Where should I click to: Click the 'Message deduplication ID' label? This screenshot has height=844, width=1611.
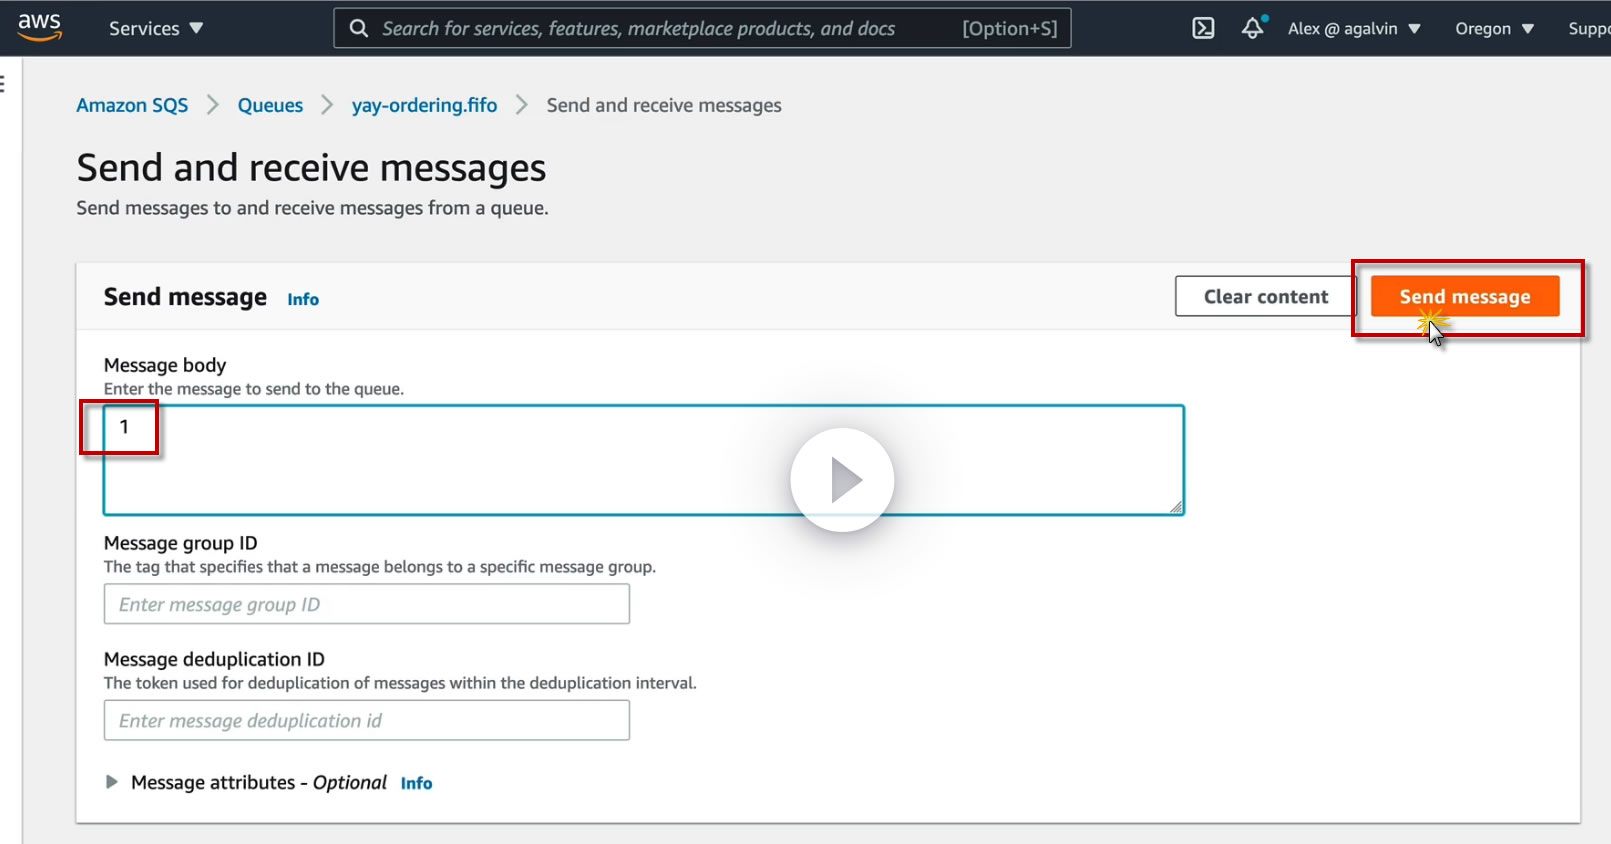(x=214, y=659)
